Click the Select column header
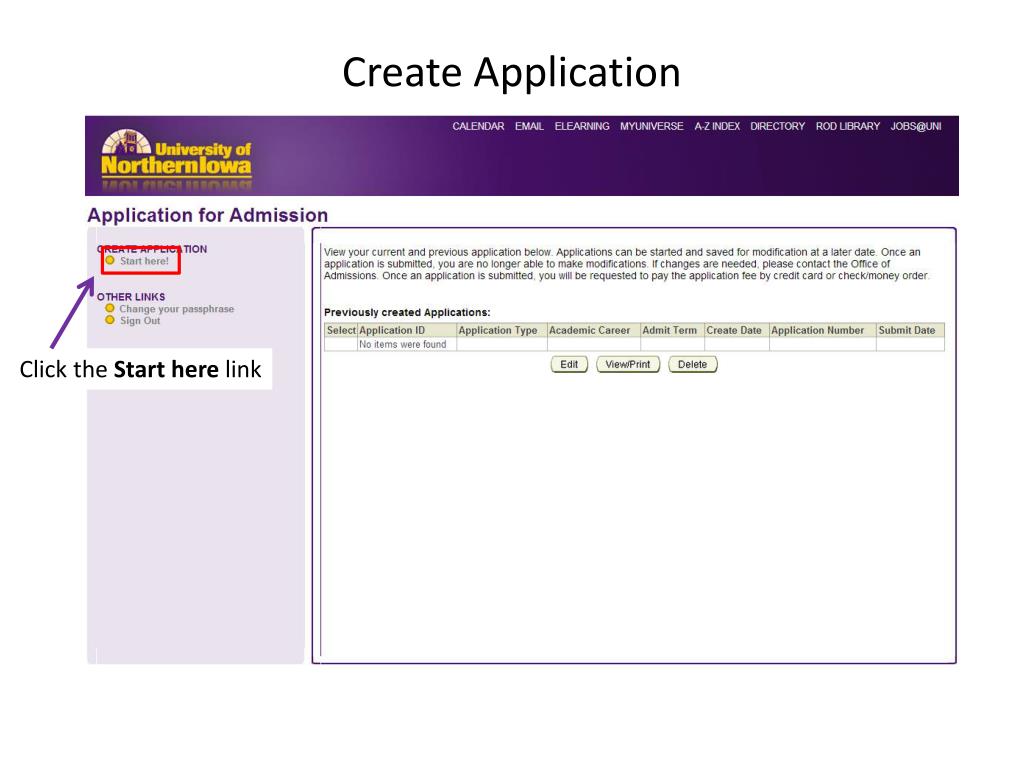The width and height of the screenshot is (1024, 768). coord(341,330)
